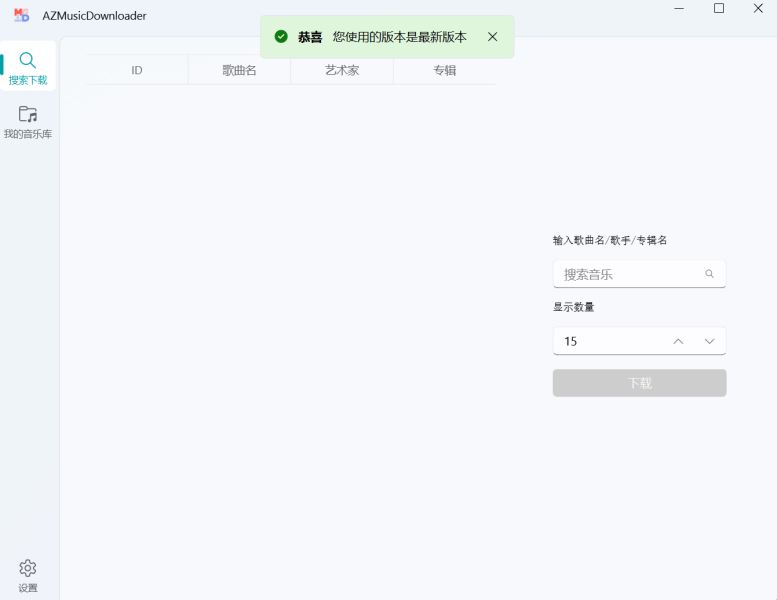Open 设置 settings gear at bottom
Screen dimensions: 777x600
click(x=28, y=576)
